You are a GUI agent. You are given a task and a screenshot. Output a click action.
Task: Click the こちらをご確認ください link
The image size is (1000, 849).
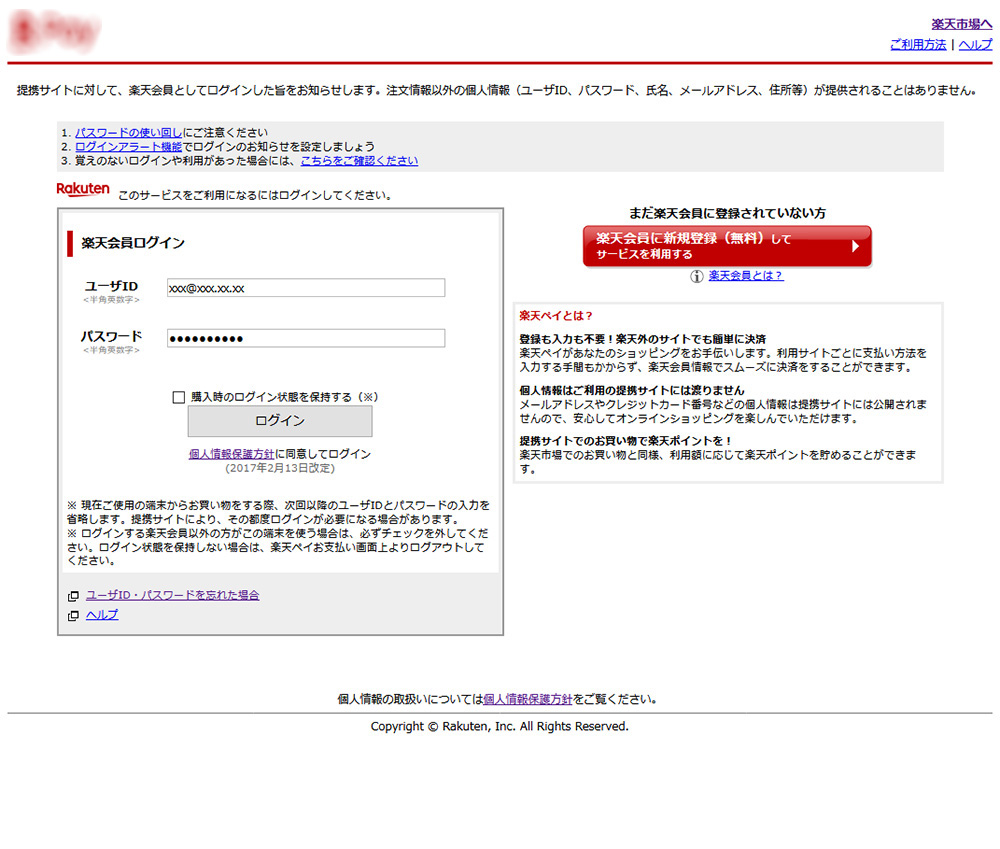click(359, 161)
